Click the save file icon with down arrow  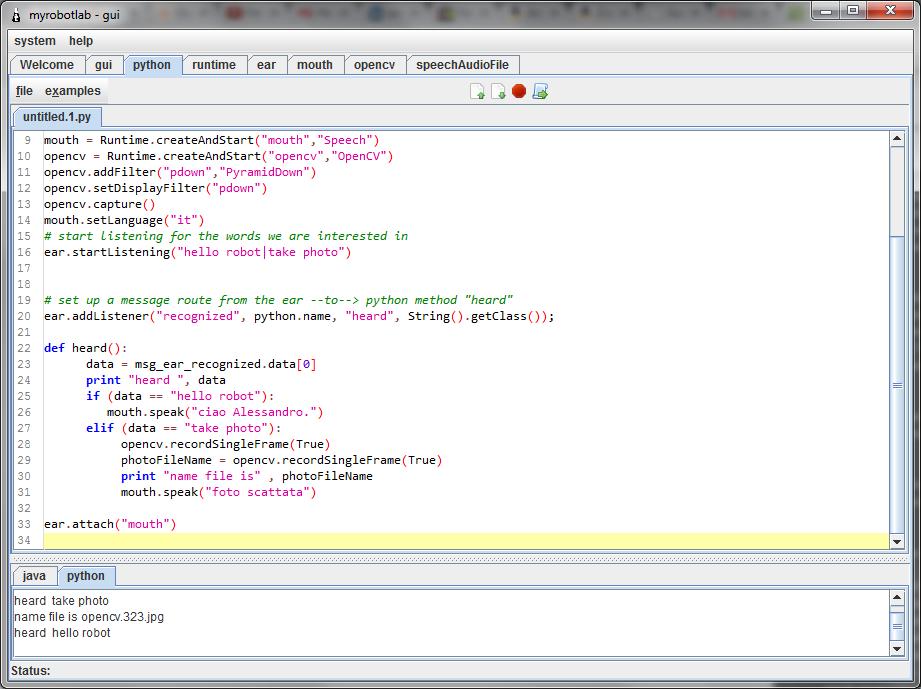[x=498, y=91]
